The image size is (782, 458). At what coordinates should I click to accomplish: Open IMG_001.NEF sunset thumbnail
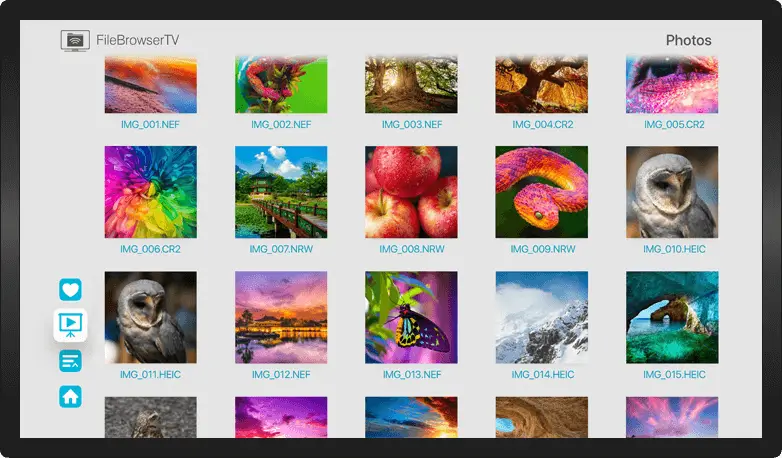click(x=151, y=84)
